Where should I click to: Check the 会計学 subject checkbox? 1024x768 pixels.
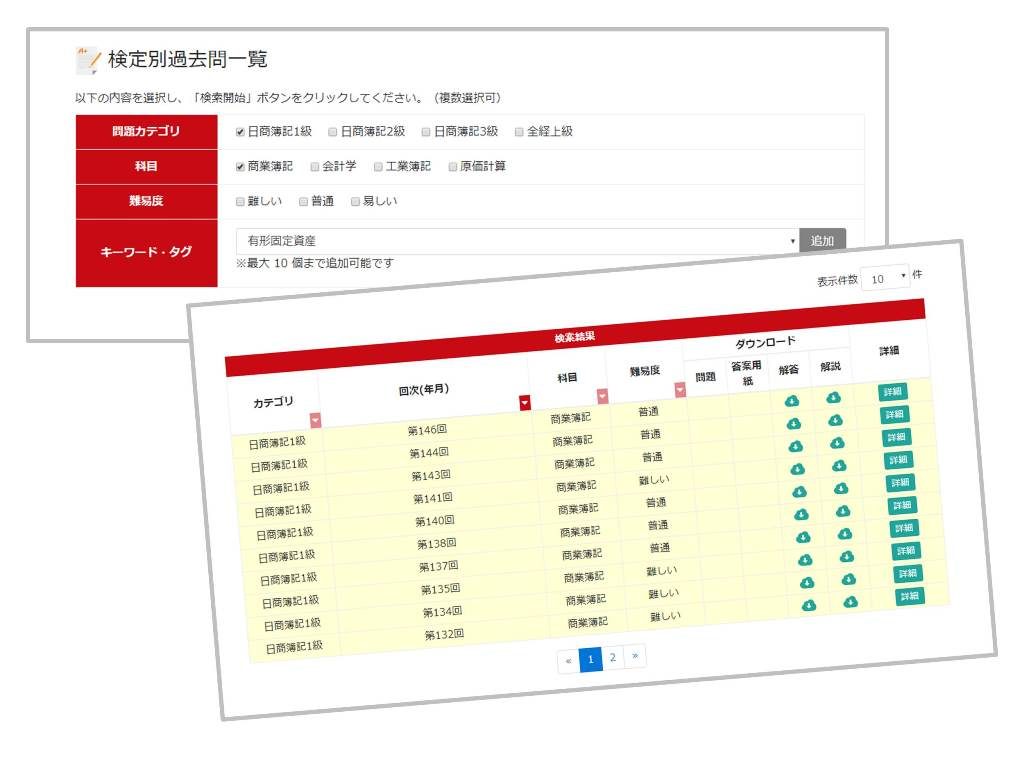pyautogui.click(x=315, y=167)
